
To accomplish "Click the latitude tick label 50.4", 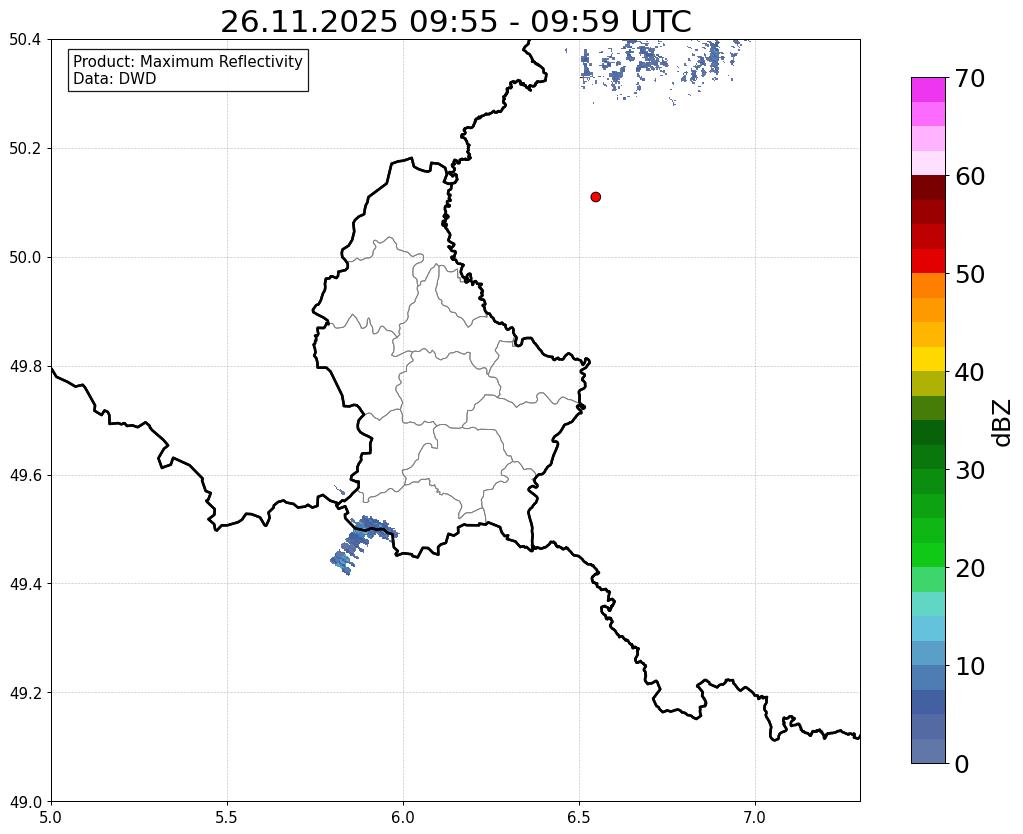I will tap(25, 40).
